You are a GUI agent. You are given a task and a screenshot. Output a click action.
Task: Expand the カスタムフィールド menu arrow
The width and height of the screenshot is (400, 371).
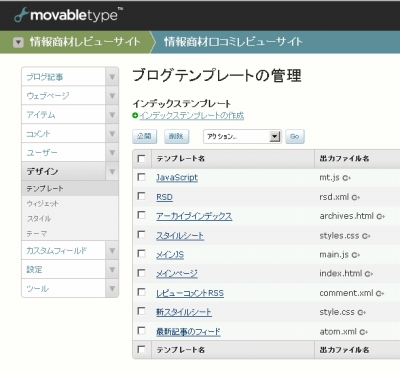click(112, 251)
